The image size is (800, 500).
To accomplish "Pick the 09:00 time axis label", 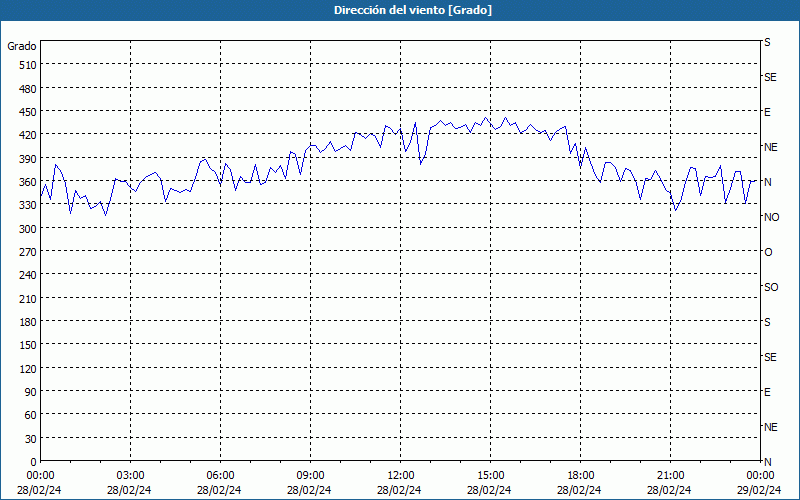I will pyautogui.click(x=310, y=476).
